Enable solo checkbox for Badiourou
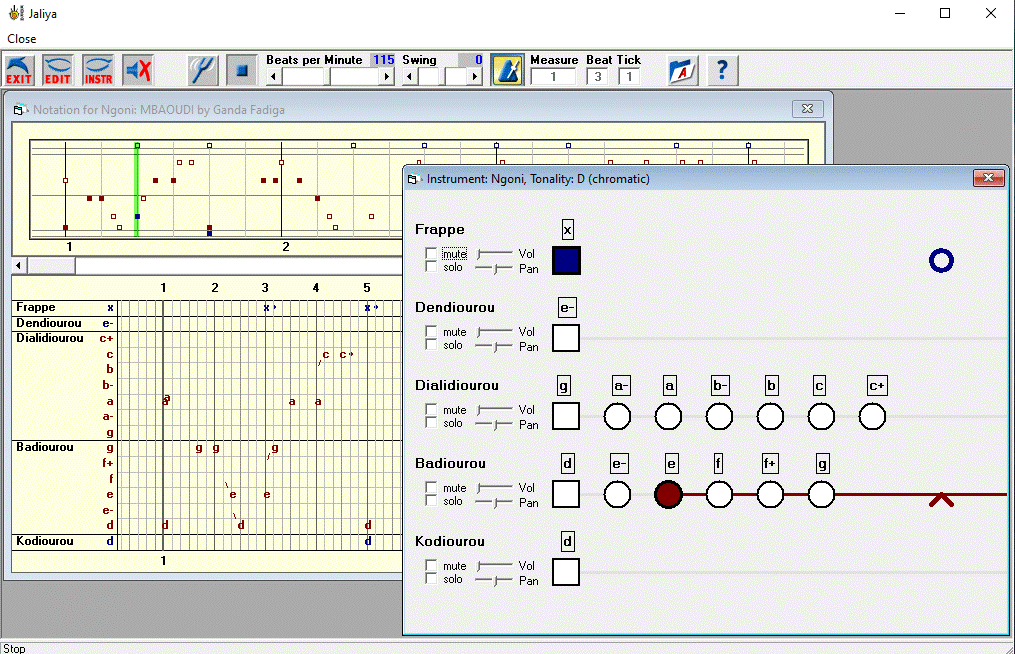This screenshot has height=654, width=1015. (431, 501)
